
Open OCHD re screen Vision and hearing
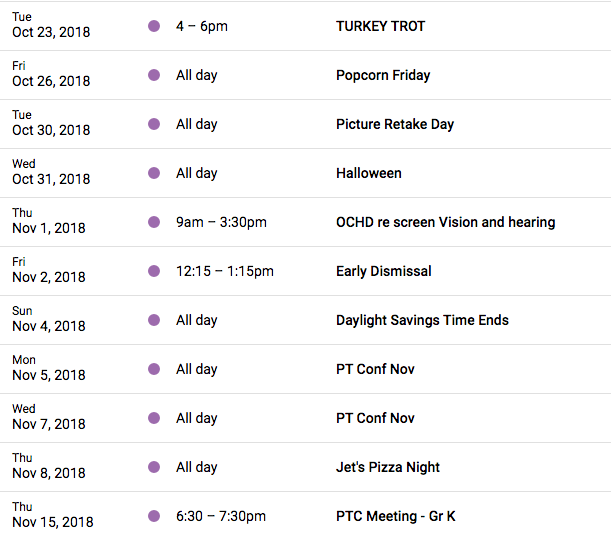[445, 222]
